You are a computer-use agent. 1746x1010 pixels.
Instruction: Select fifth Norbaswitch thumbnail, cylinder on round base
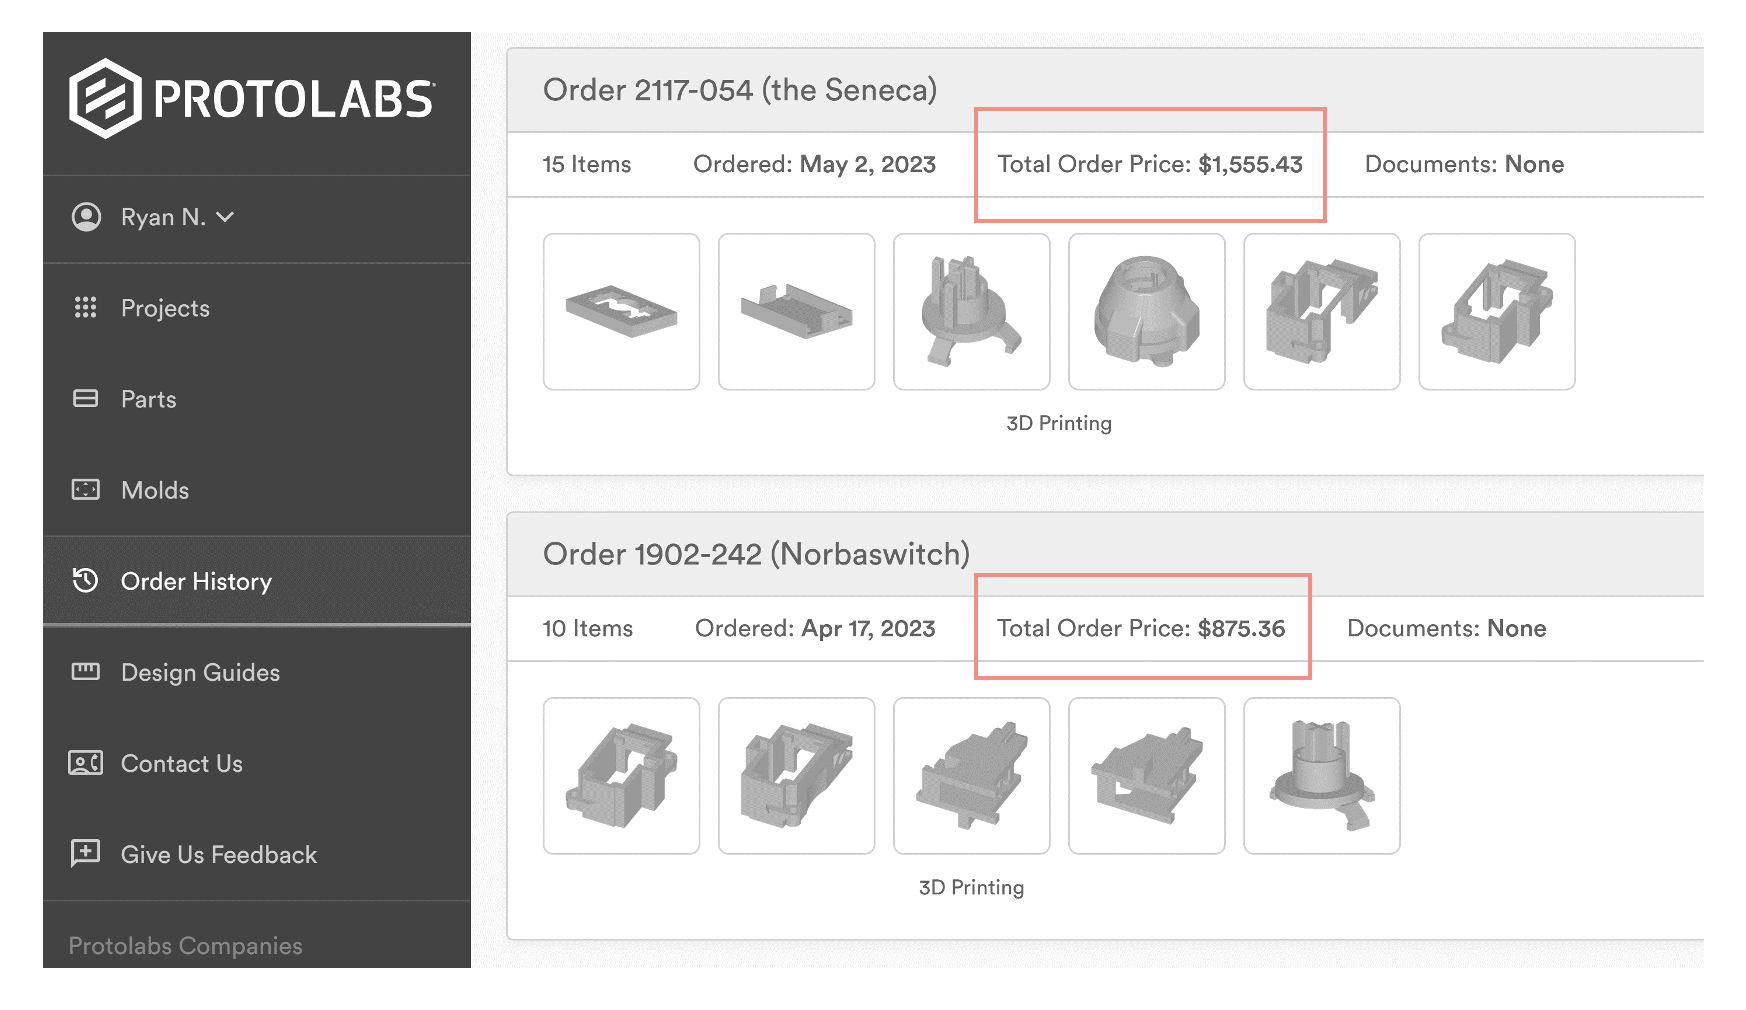1322,776
